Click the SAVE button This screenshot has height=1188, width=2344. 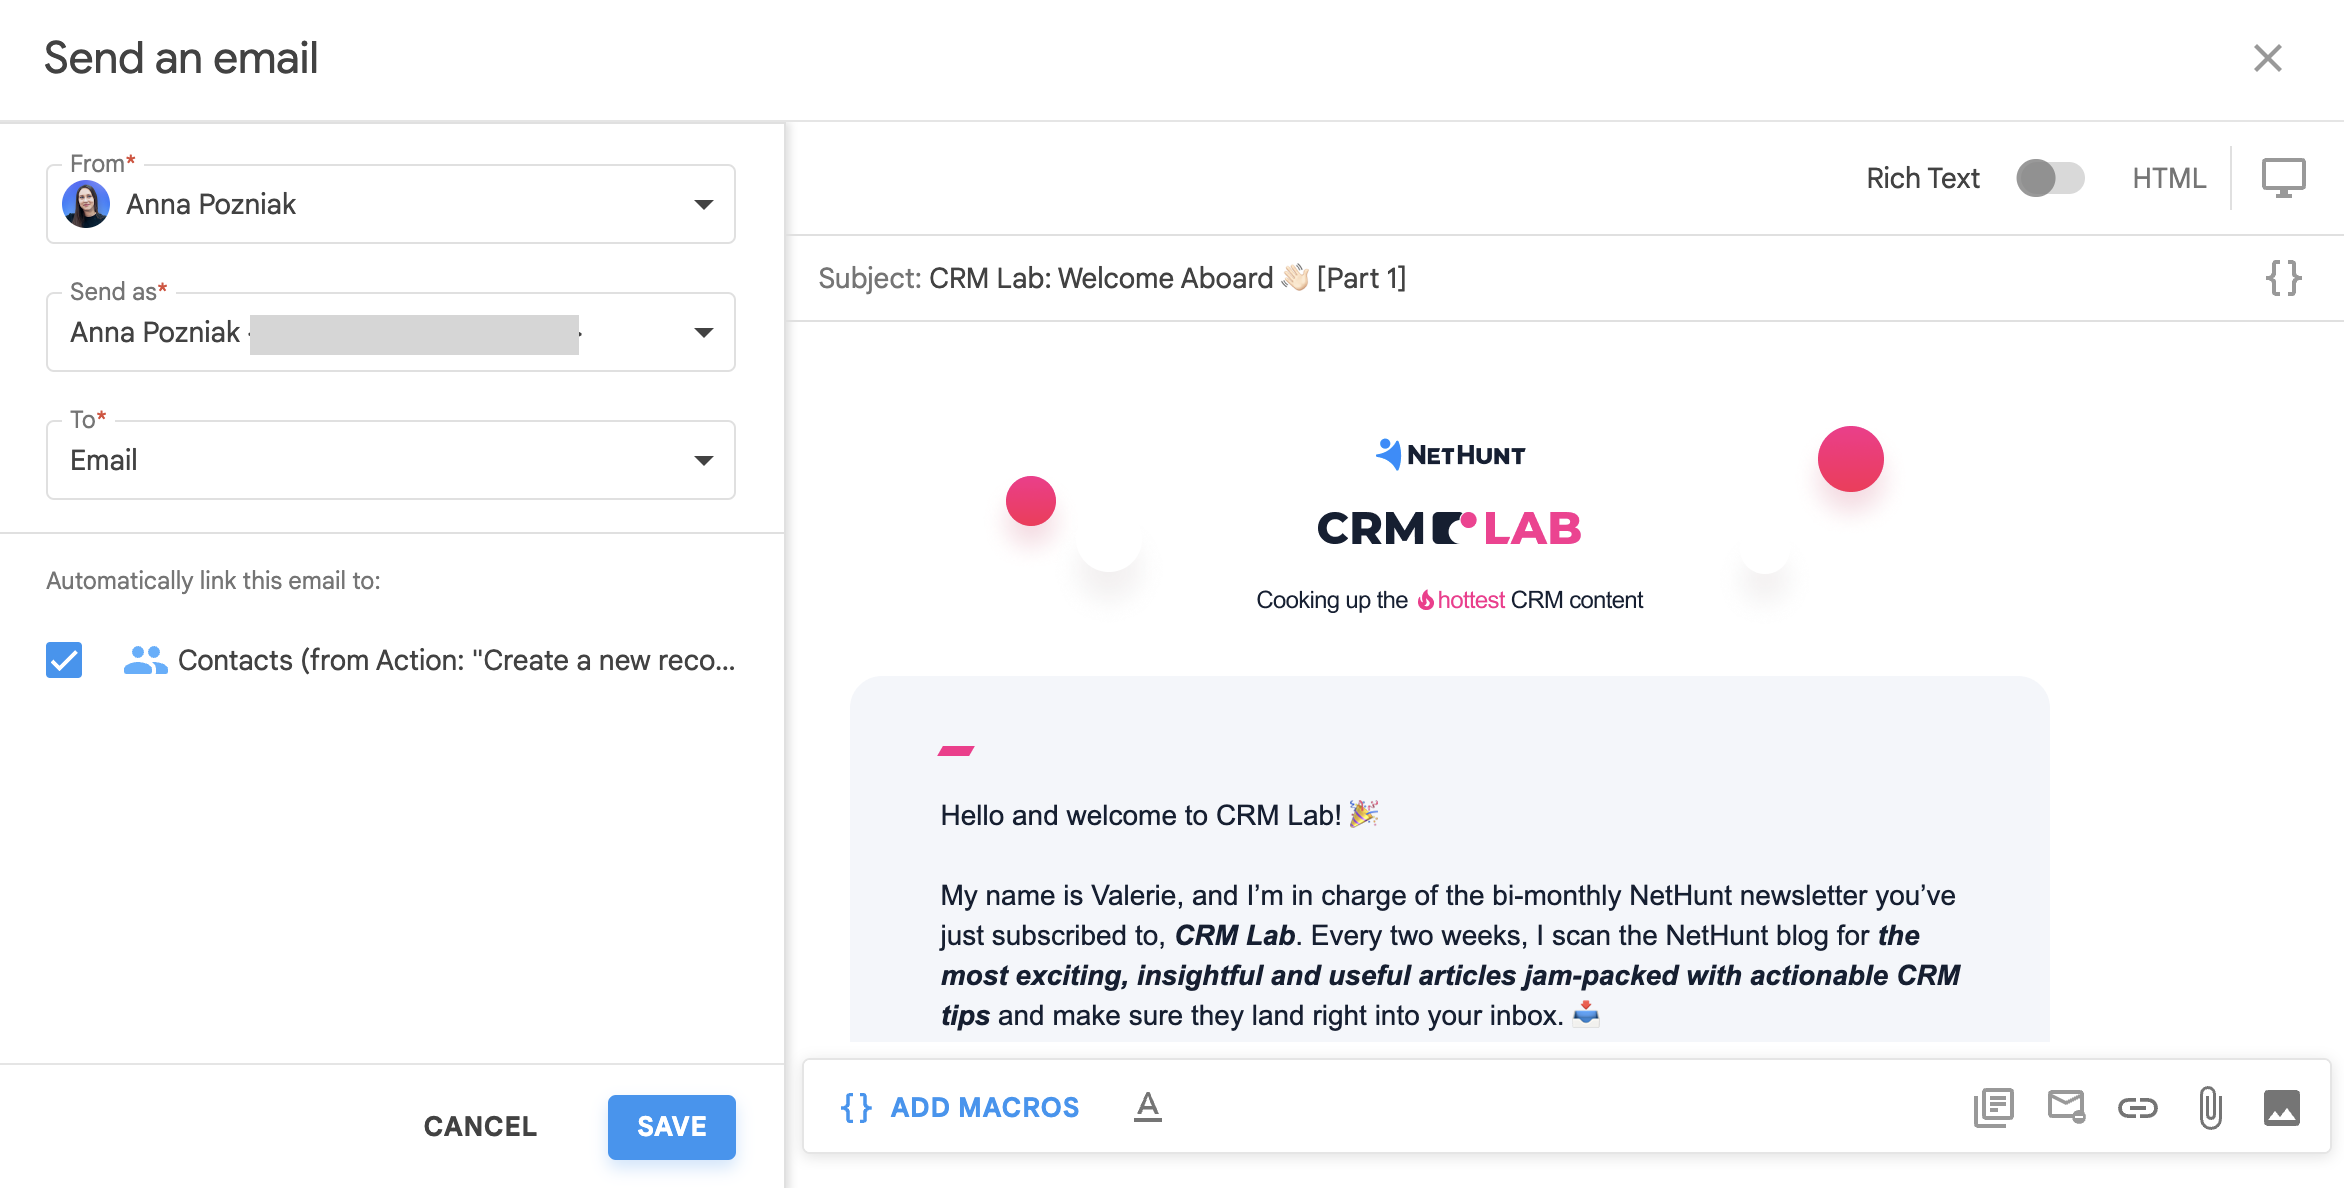click(672, 1127)
